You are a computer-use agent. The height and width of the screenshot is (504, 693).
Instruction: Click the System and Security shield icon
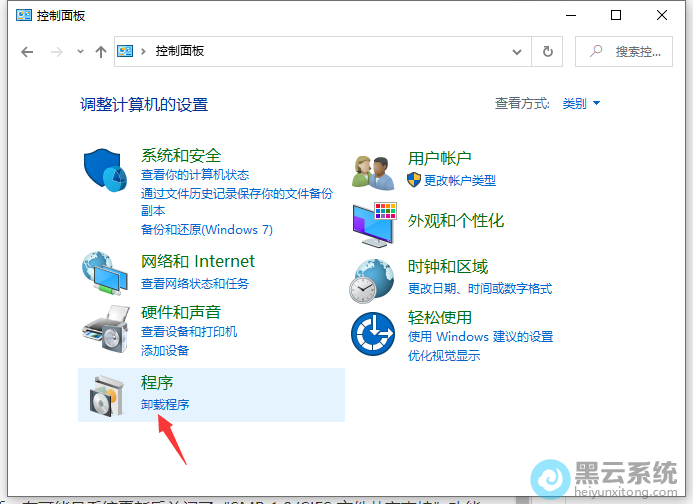click(x=105, y=174)
